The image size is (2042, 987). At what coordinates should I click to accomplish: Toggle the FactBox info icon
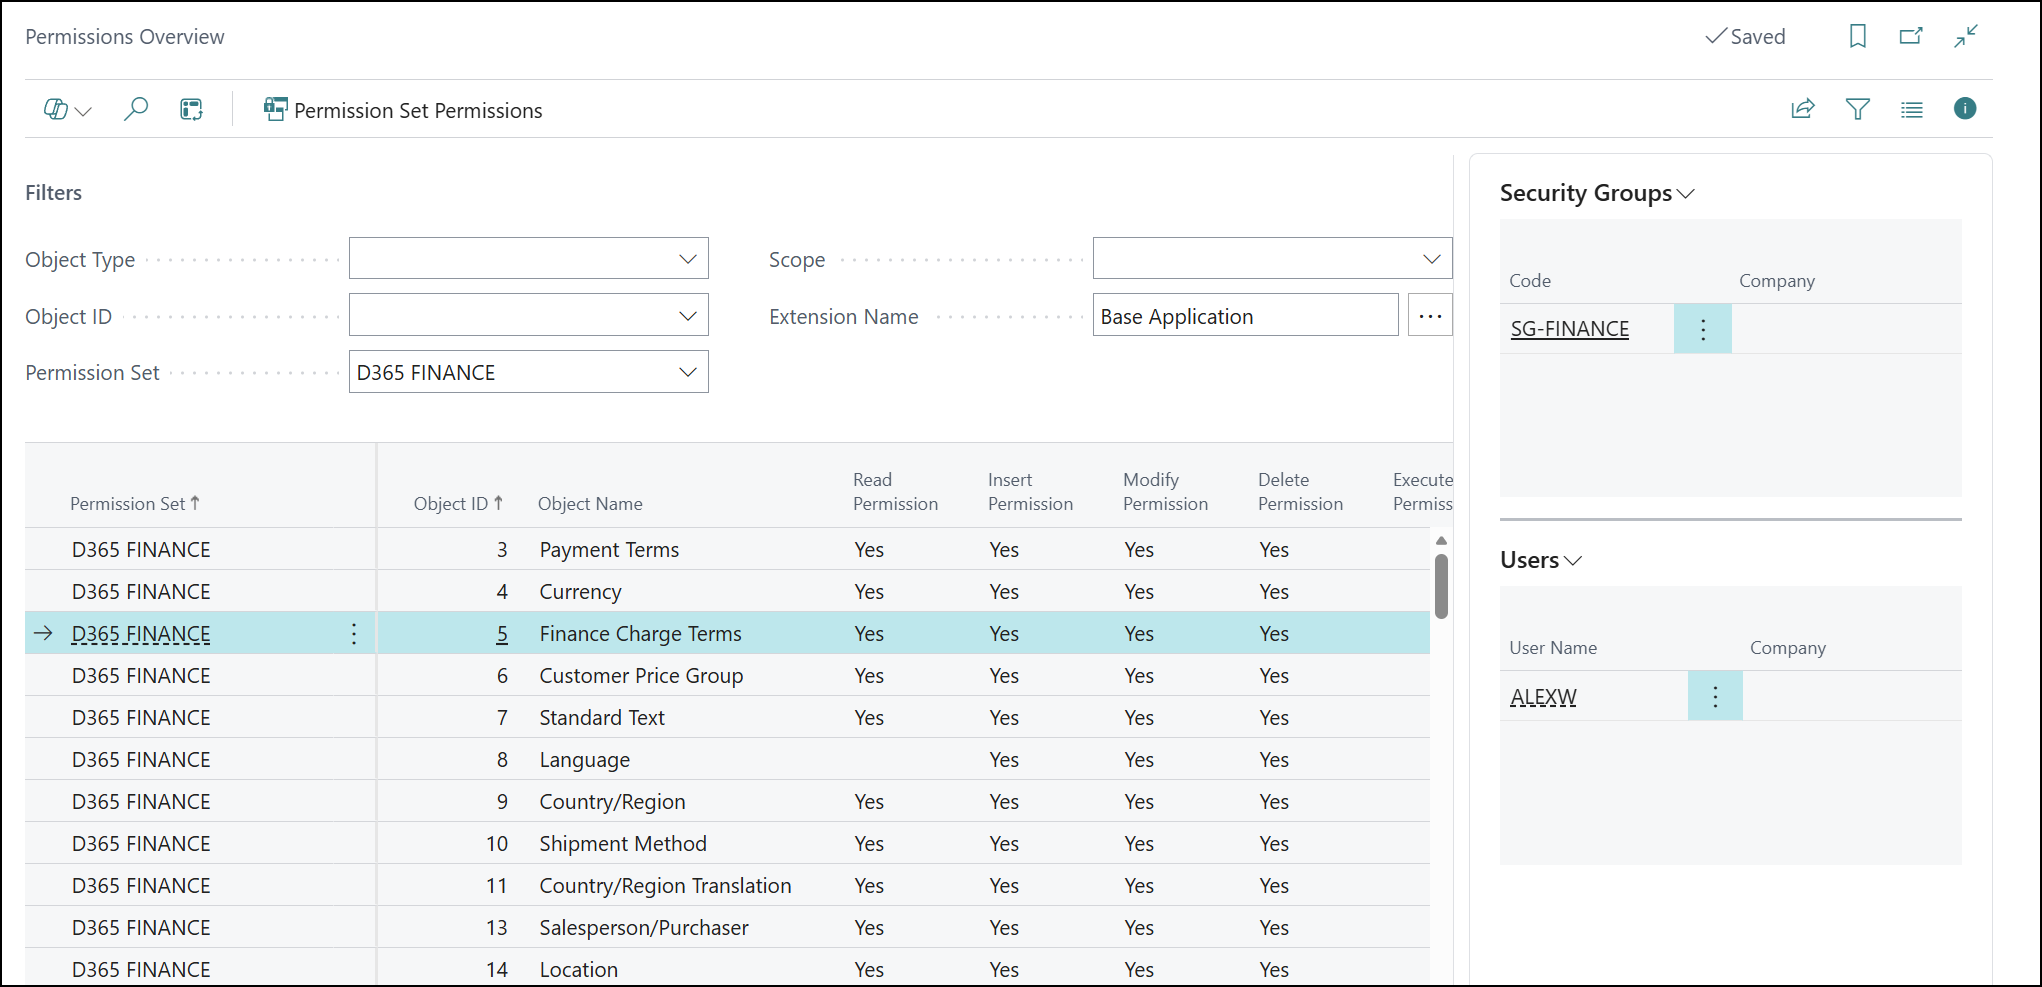[x=1965, y=109]
